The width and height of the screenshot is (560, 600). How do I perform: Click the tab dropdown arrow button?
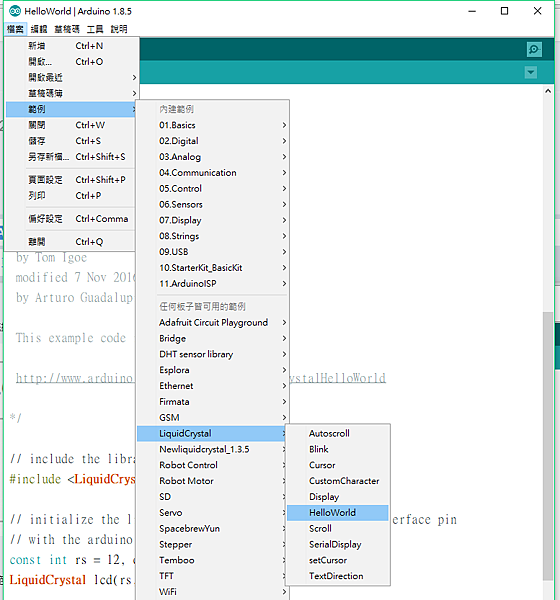pos(531,72)
